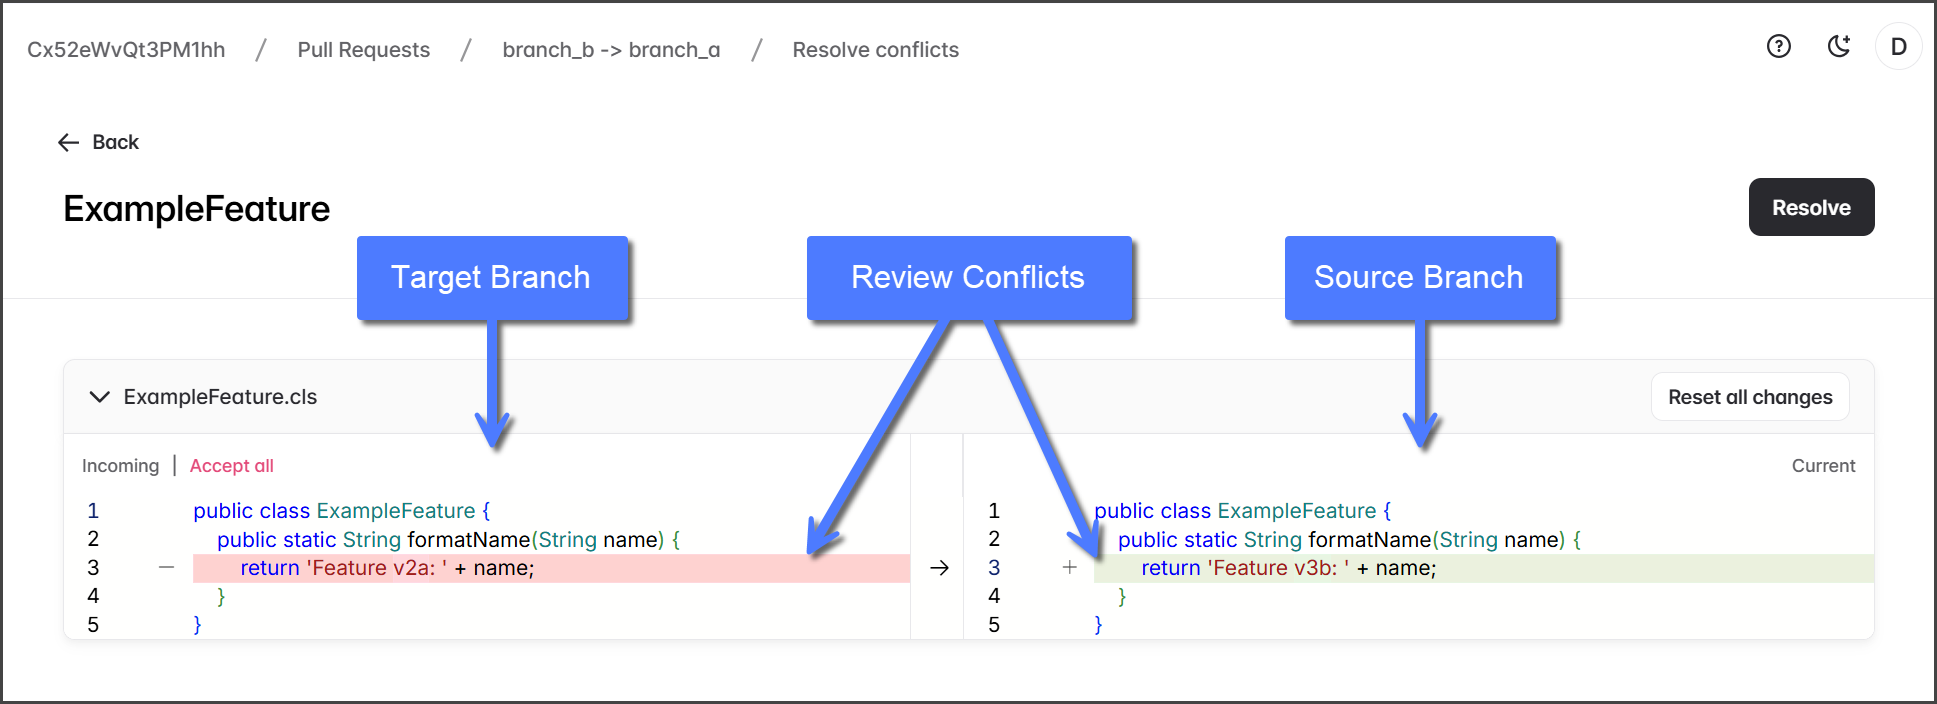Click the Incoming pane label

click(120, 466)
